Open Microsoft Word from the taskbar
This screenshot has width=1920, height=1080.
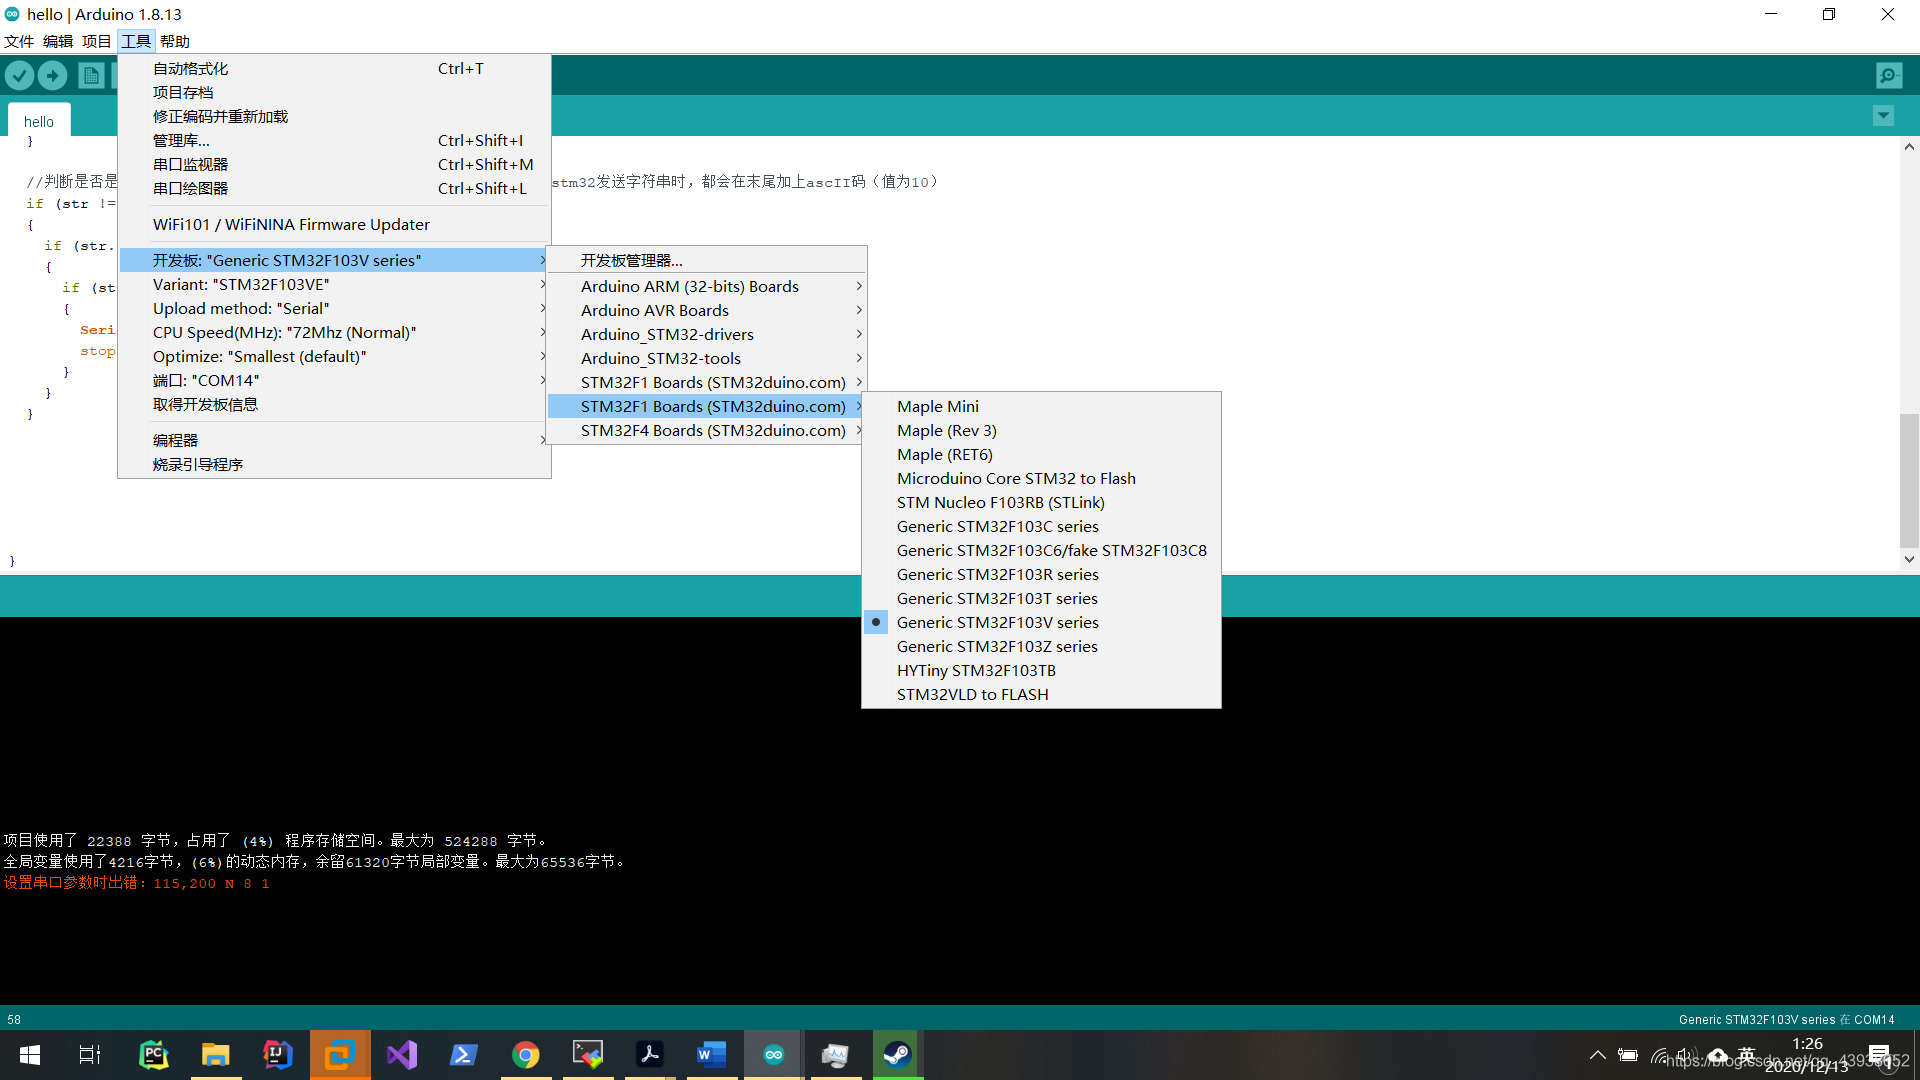712,1054
